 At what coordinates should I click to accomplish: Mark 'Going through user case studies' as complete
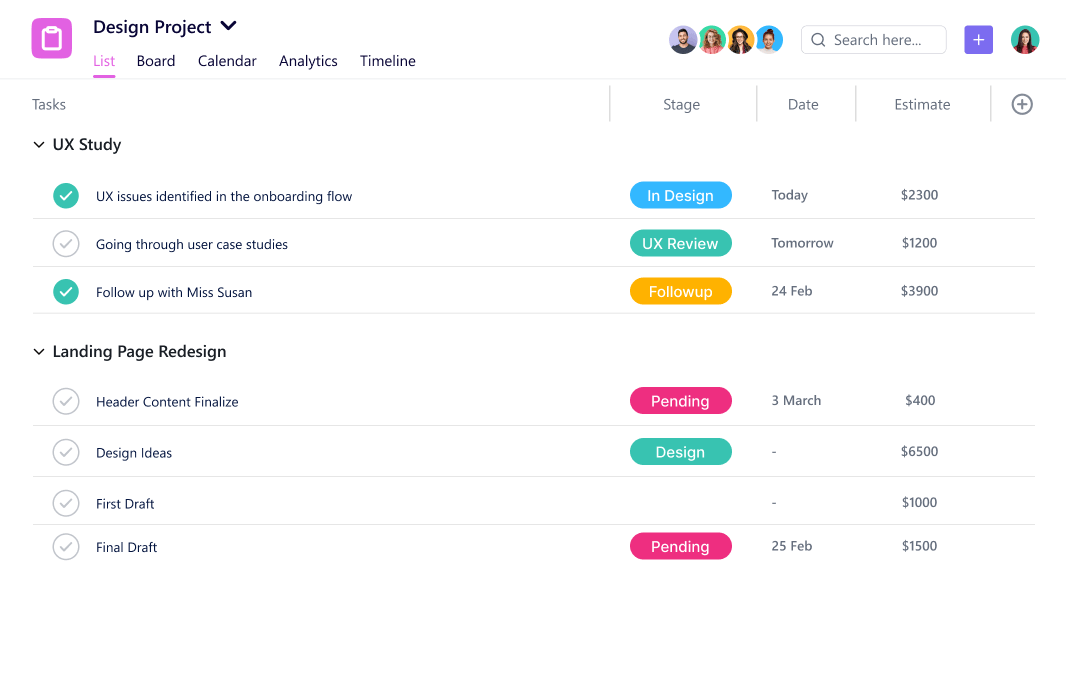click(66, 243)
